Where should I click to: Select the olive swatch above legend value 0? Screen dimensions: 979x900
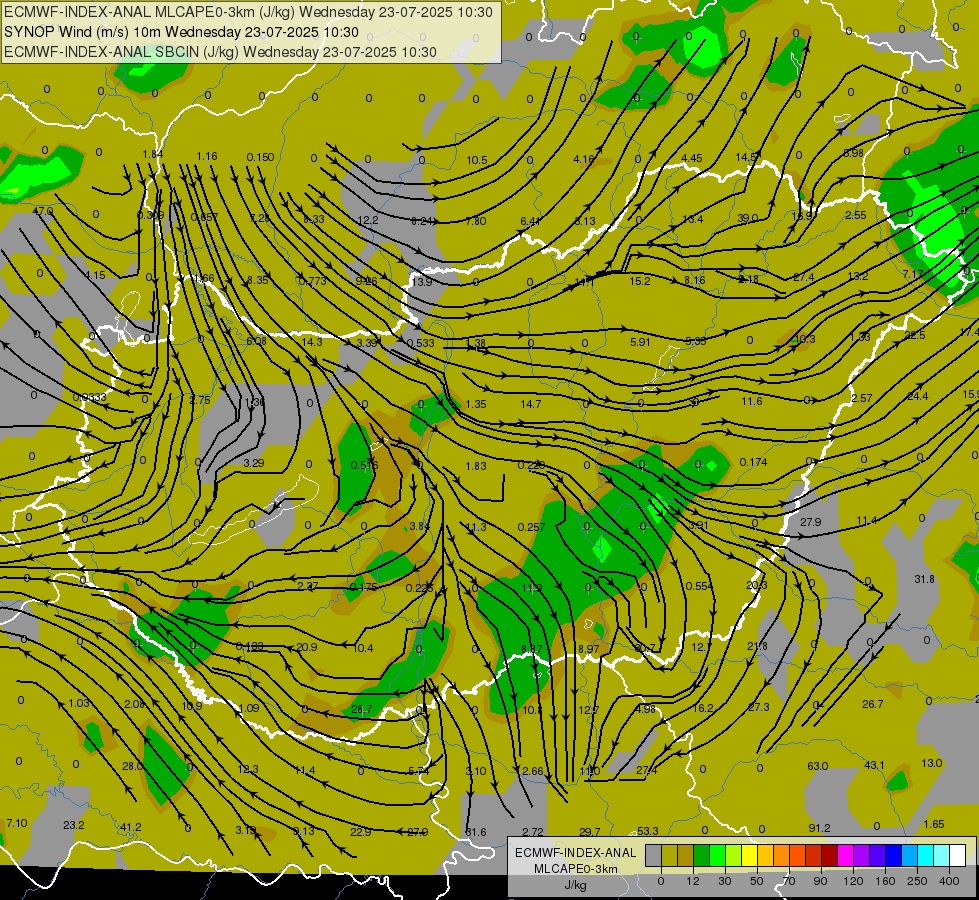669,856
